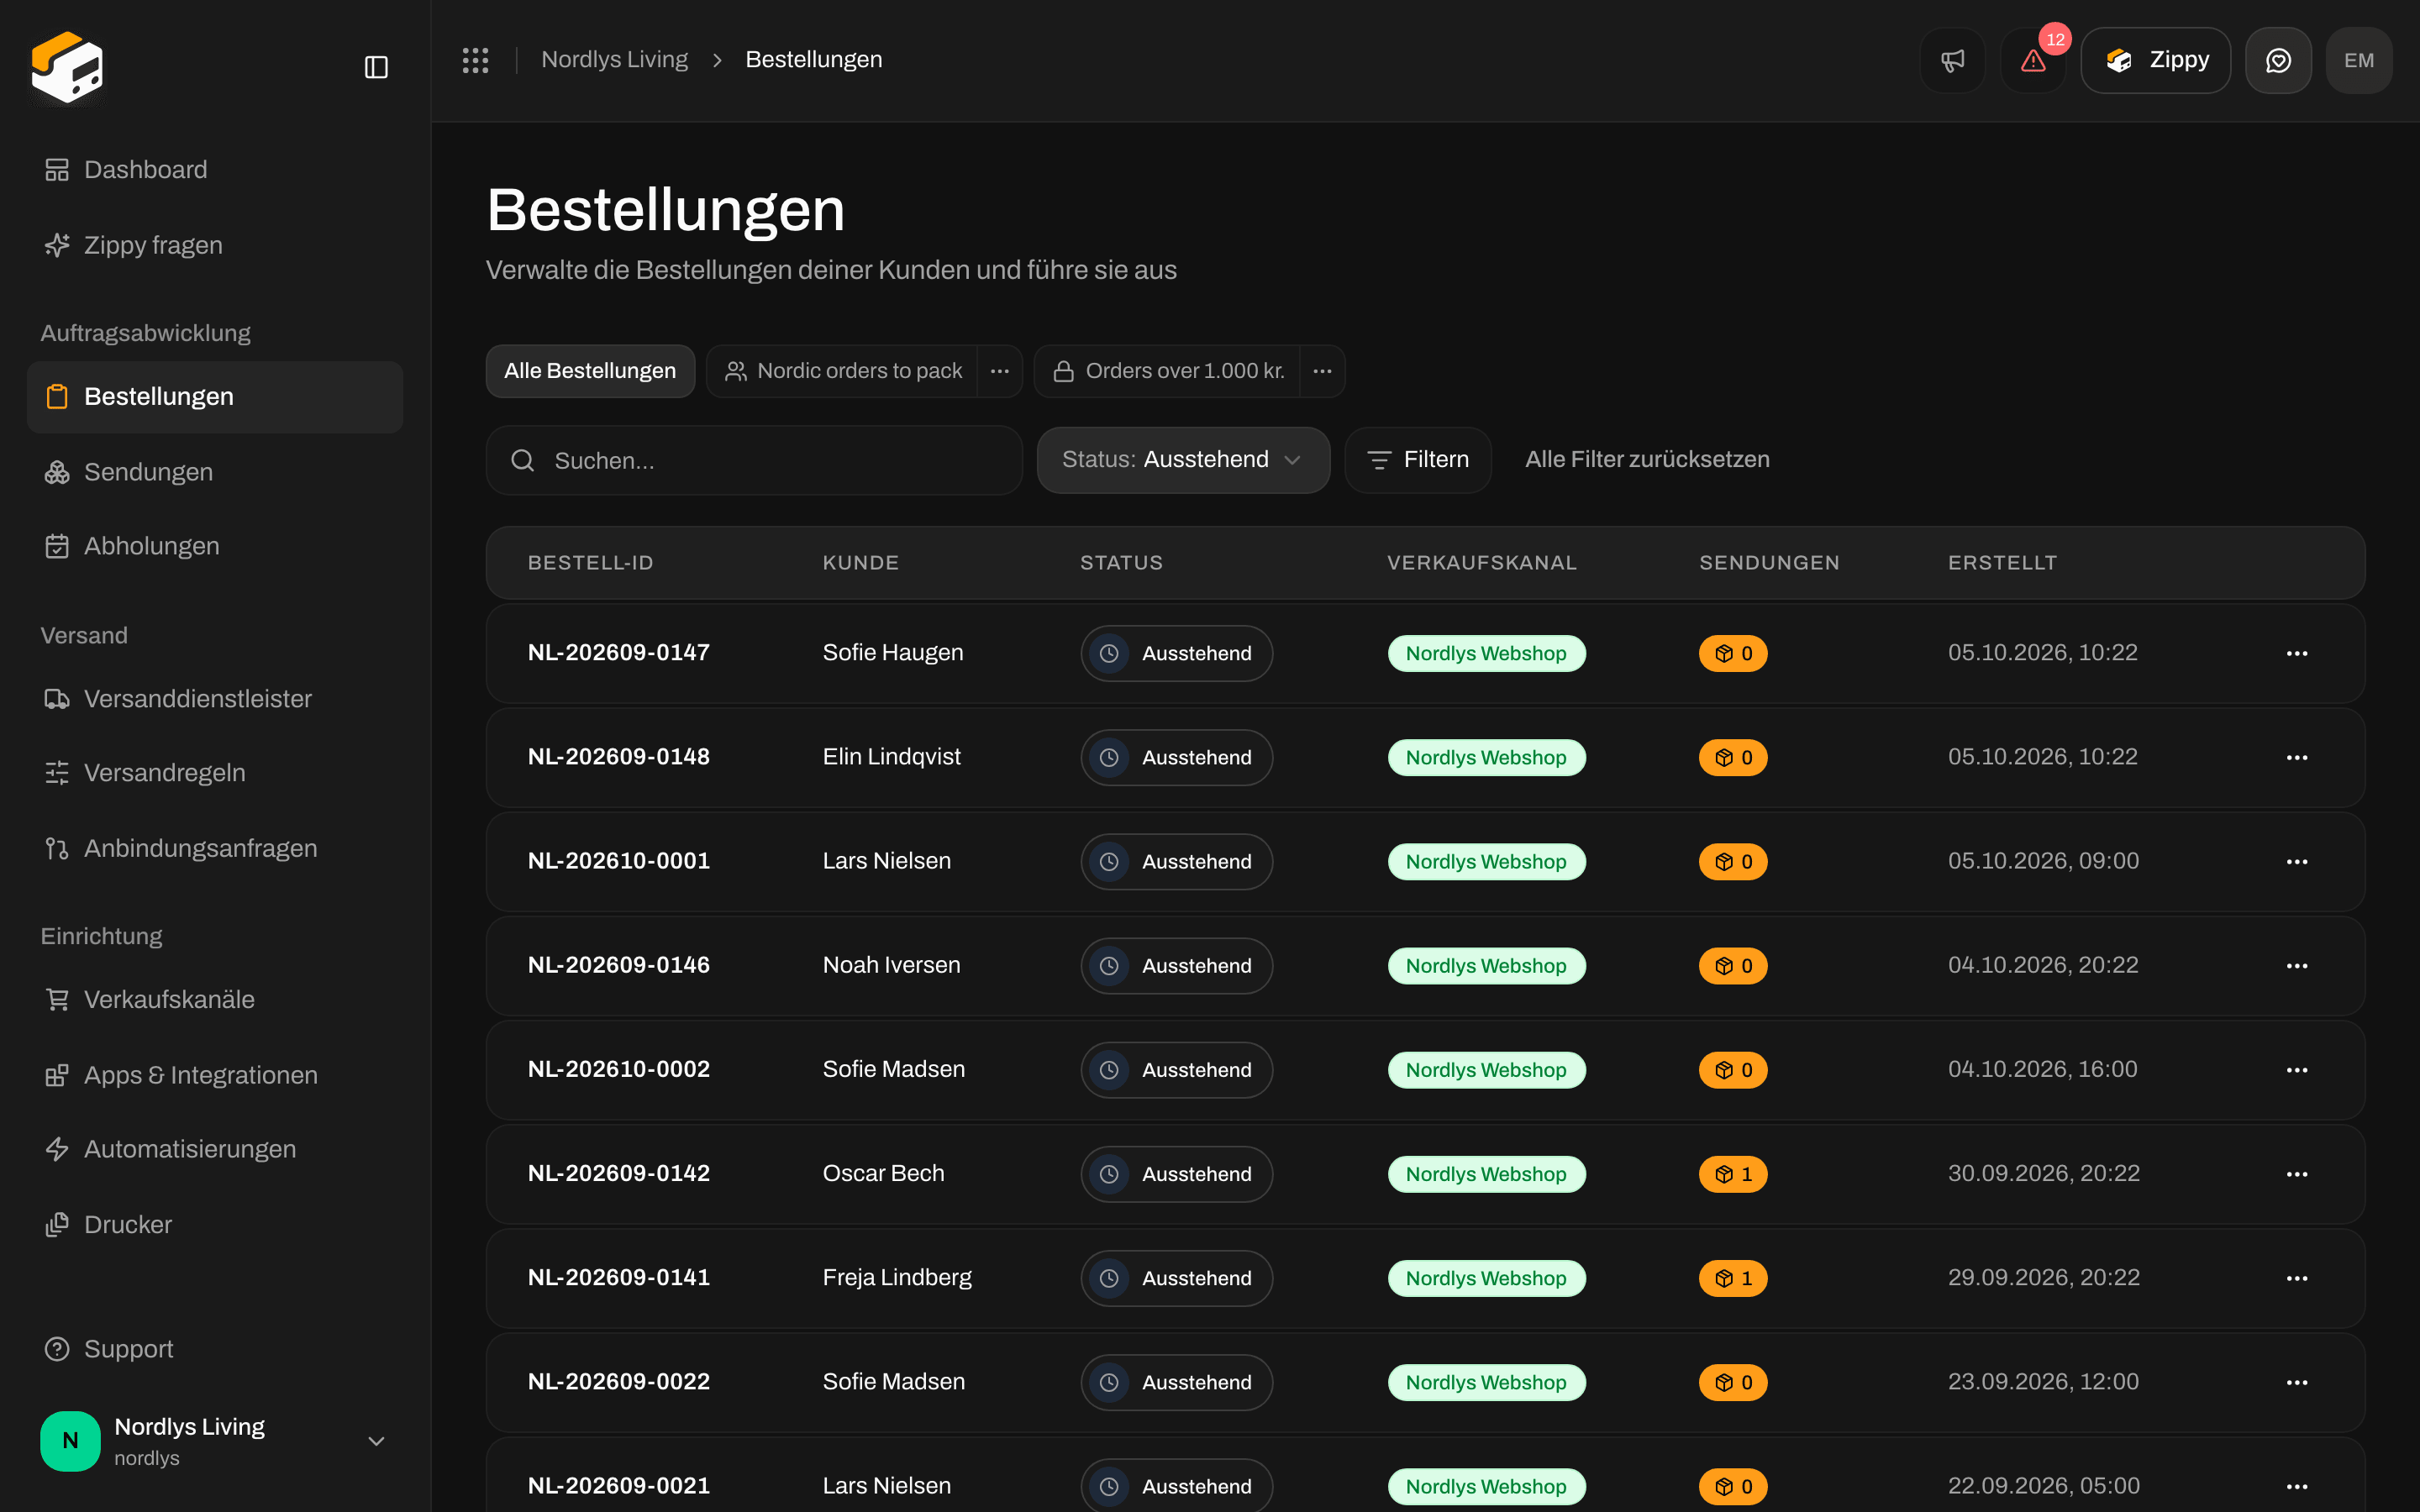2420x1512 pixels.
Task: Open Sendungen in the sidebar
Action: [215, 472]
